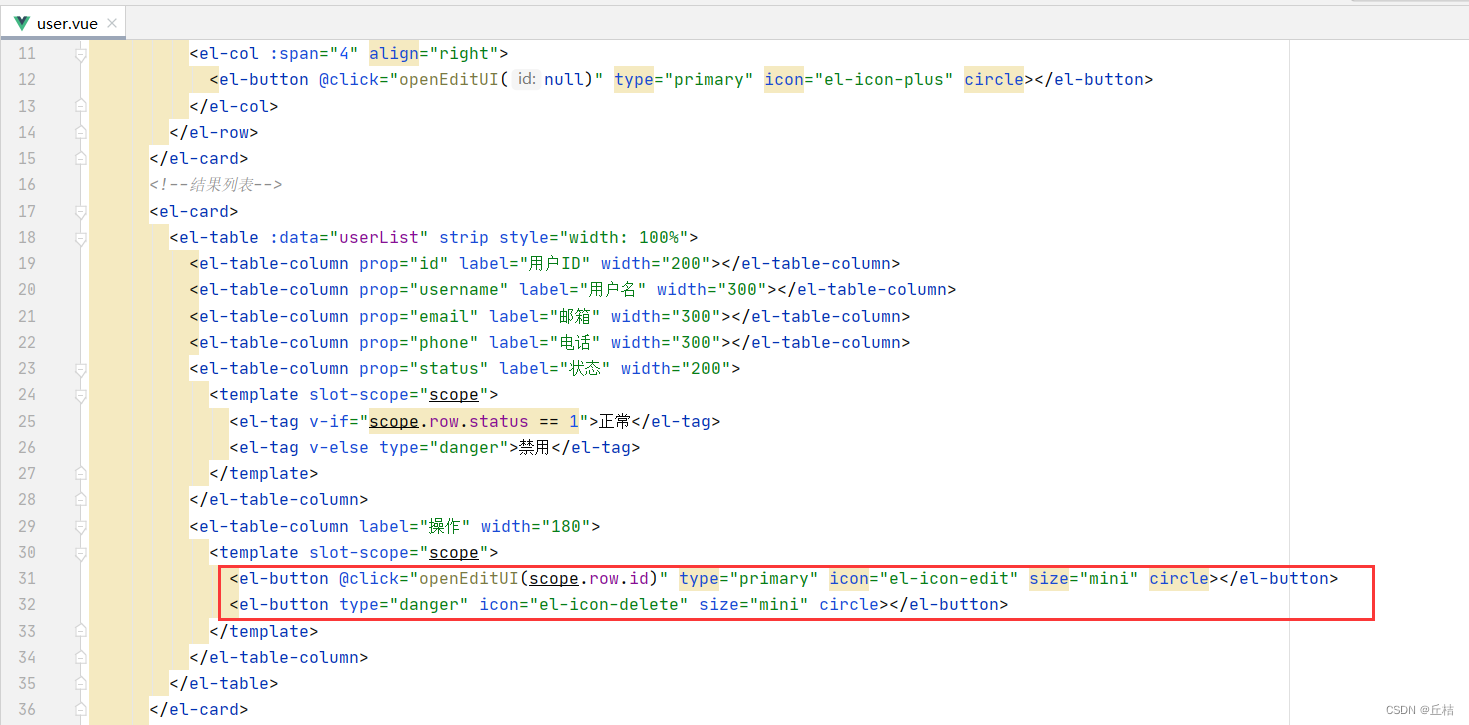This screenshot has height=725, width=1469.
Task: Click the highlighted circle attribute on line 12
Action: click(992, 79)
